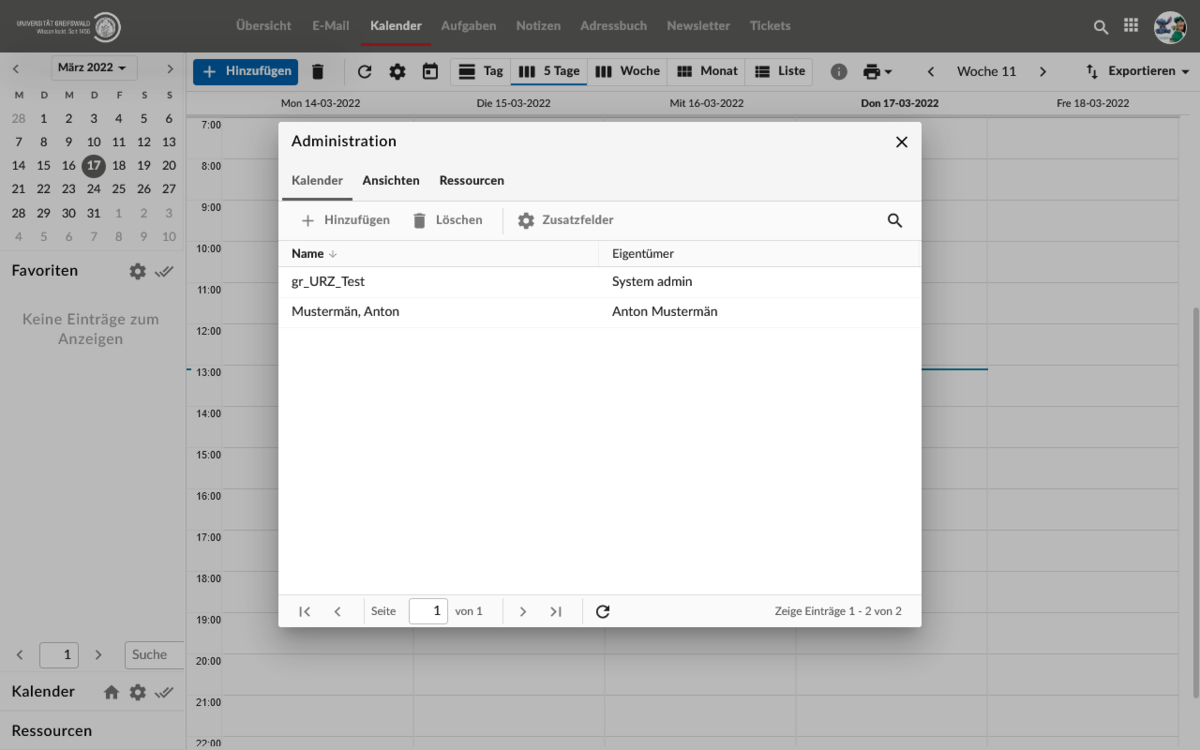
Task: Open the apps grid icon in header
Action: (x=1131, y=26)
